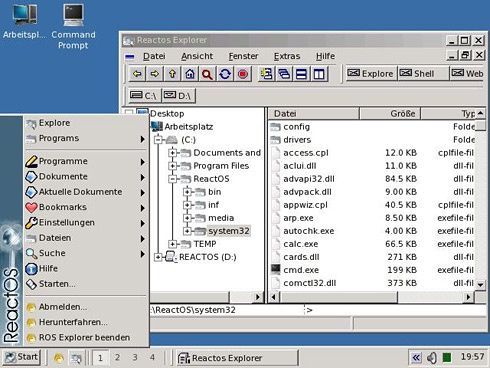Click the new window toolbar icon
Screen dimensions: 490x368
coord(266,74)
